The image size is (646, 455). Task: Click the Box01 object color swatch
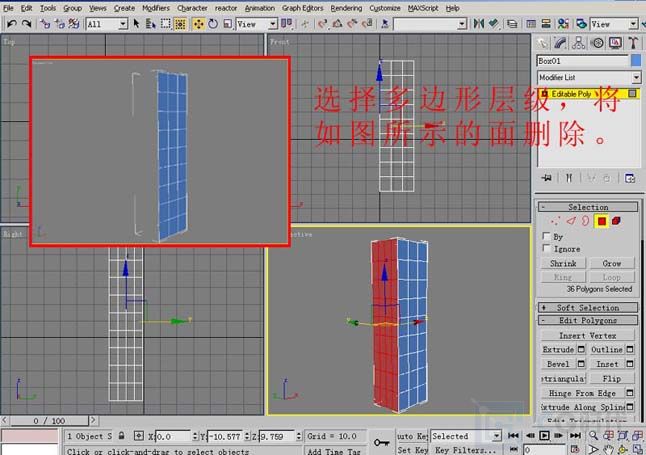[x=636, y=61]
